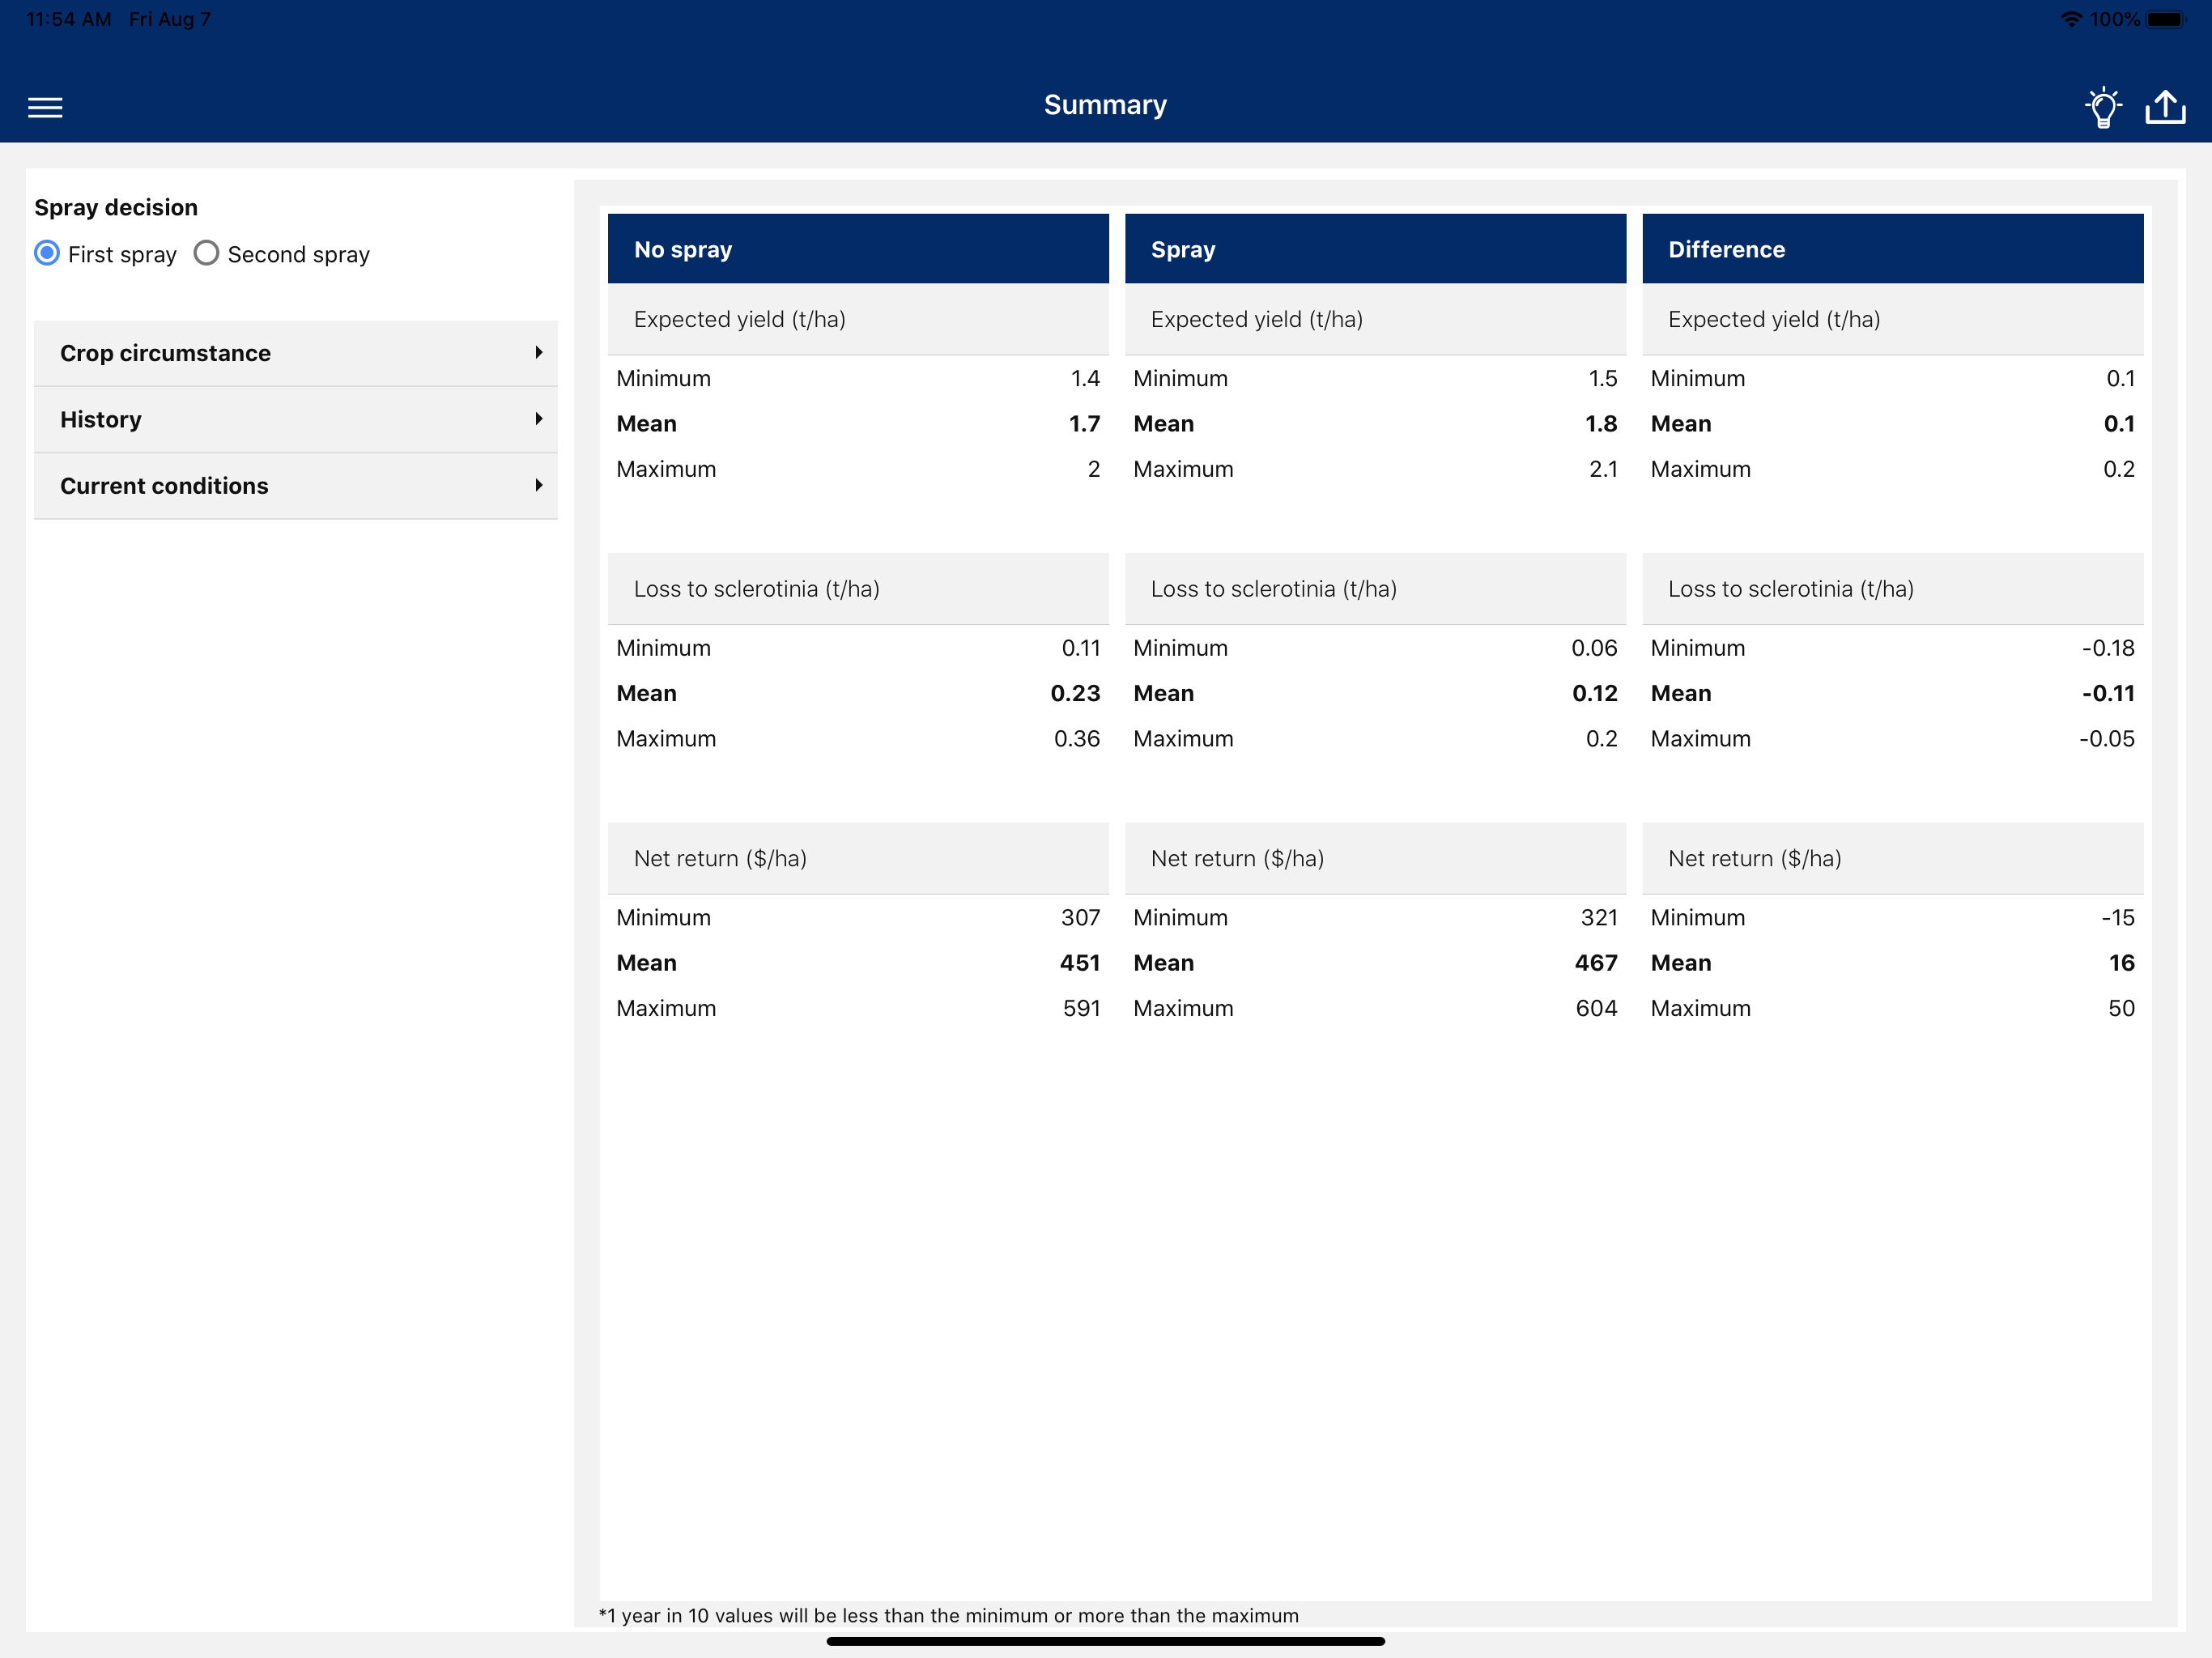The height and width of the screenshot is (1658, 2212).
Task: Tap the share/export icon
Action: pos(2165,107)
